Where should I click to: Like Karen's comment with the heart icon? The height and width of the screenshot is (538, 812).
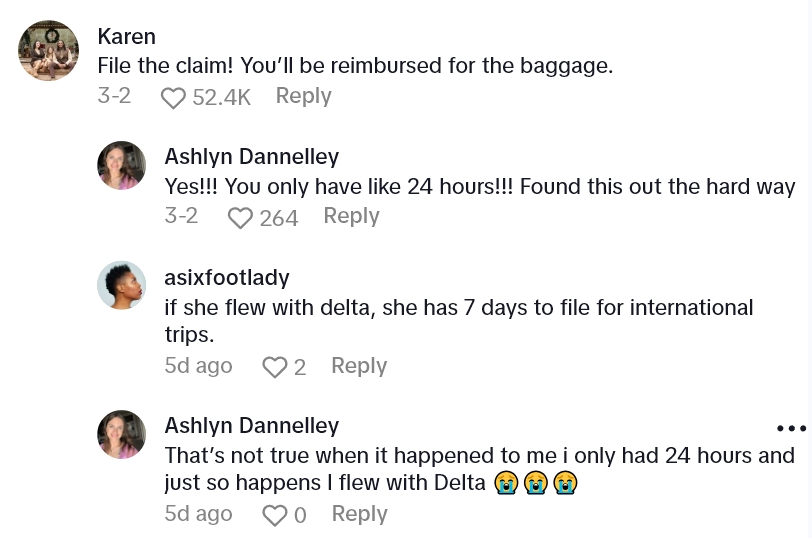point(174,97)
